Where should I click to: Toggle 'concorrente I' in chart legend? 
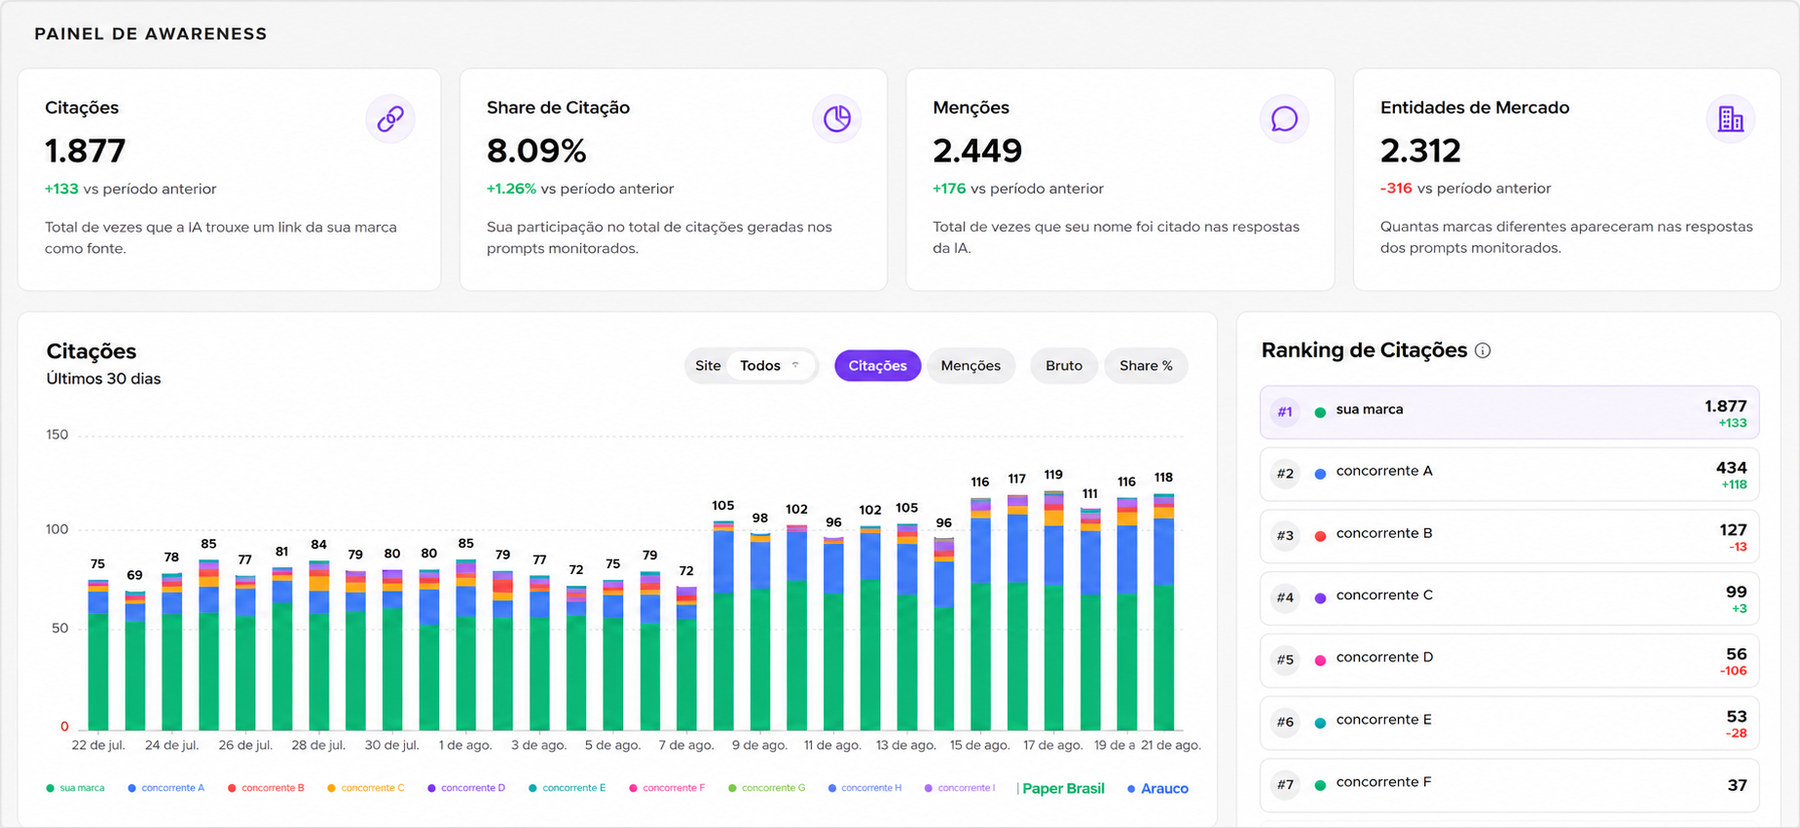click(x=960, y=788)
